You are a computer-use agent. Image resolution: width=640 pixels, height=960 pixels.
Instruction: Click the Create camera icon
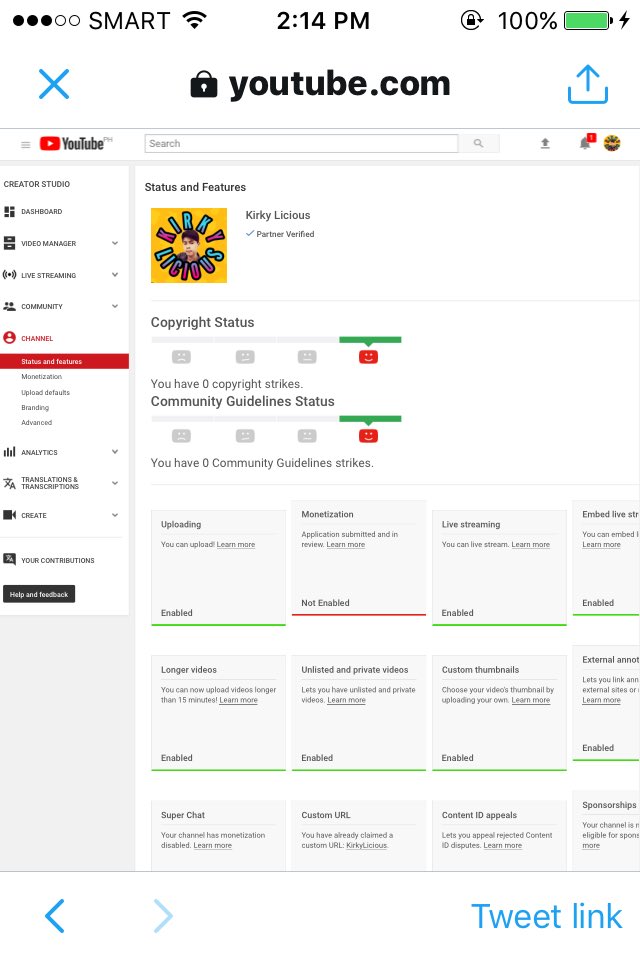9,515
